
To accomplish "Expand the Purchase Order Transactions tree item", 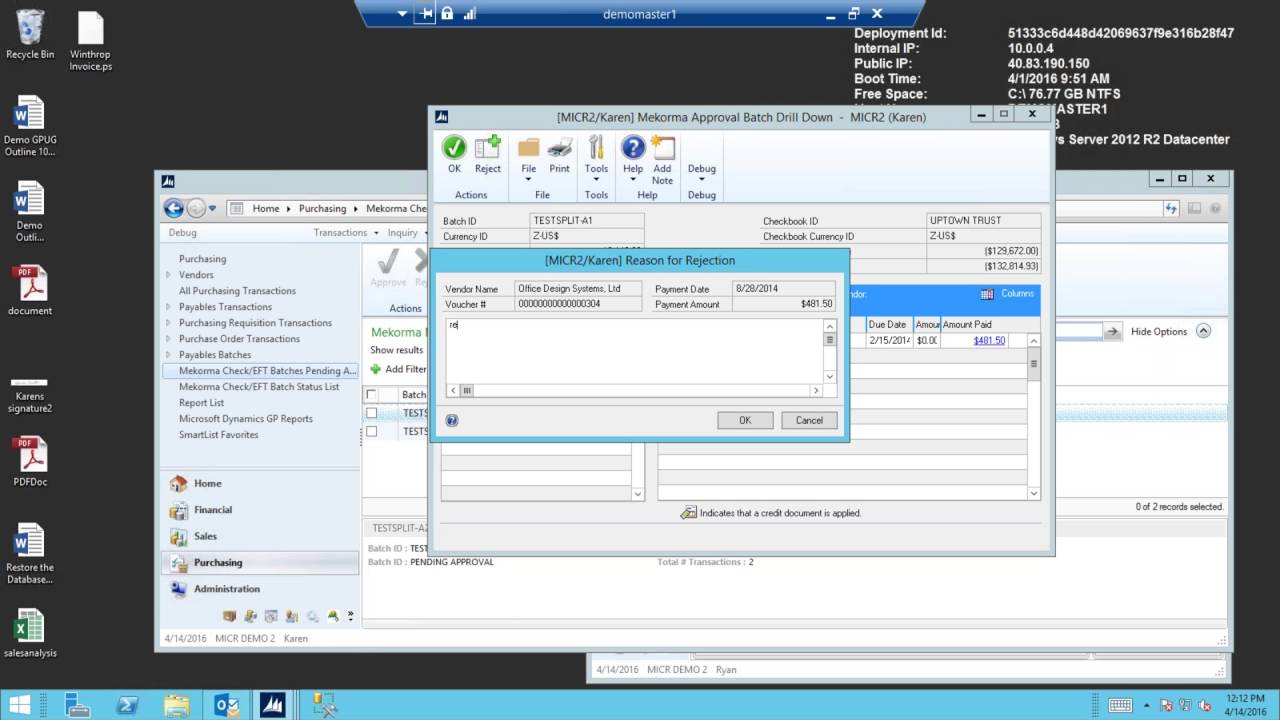I will [168, 339].
